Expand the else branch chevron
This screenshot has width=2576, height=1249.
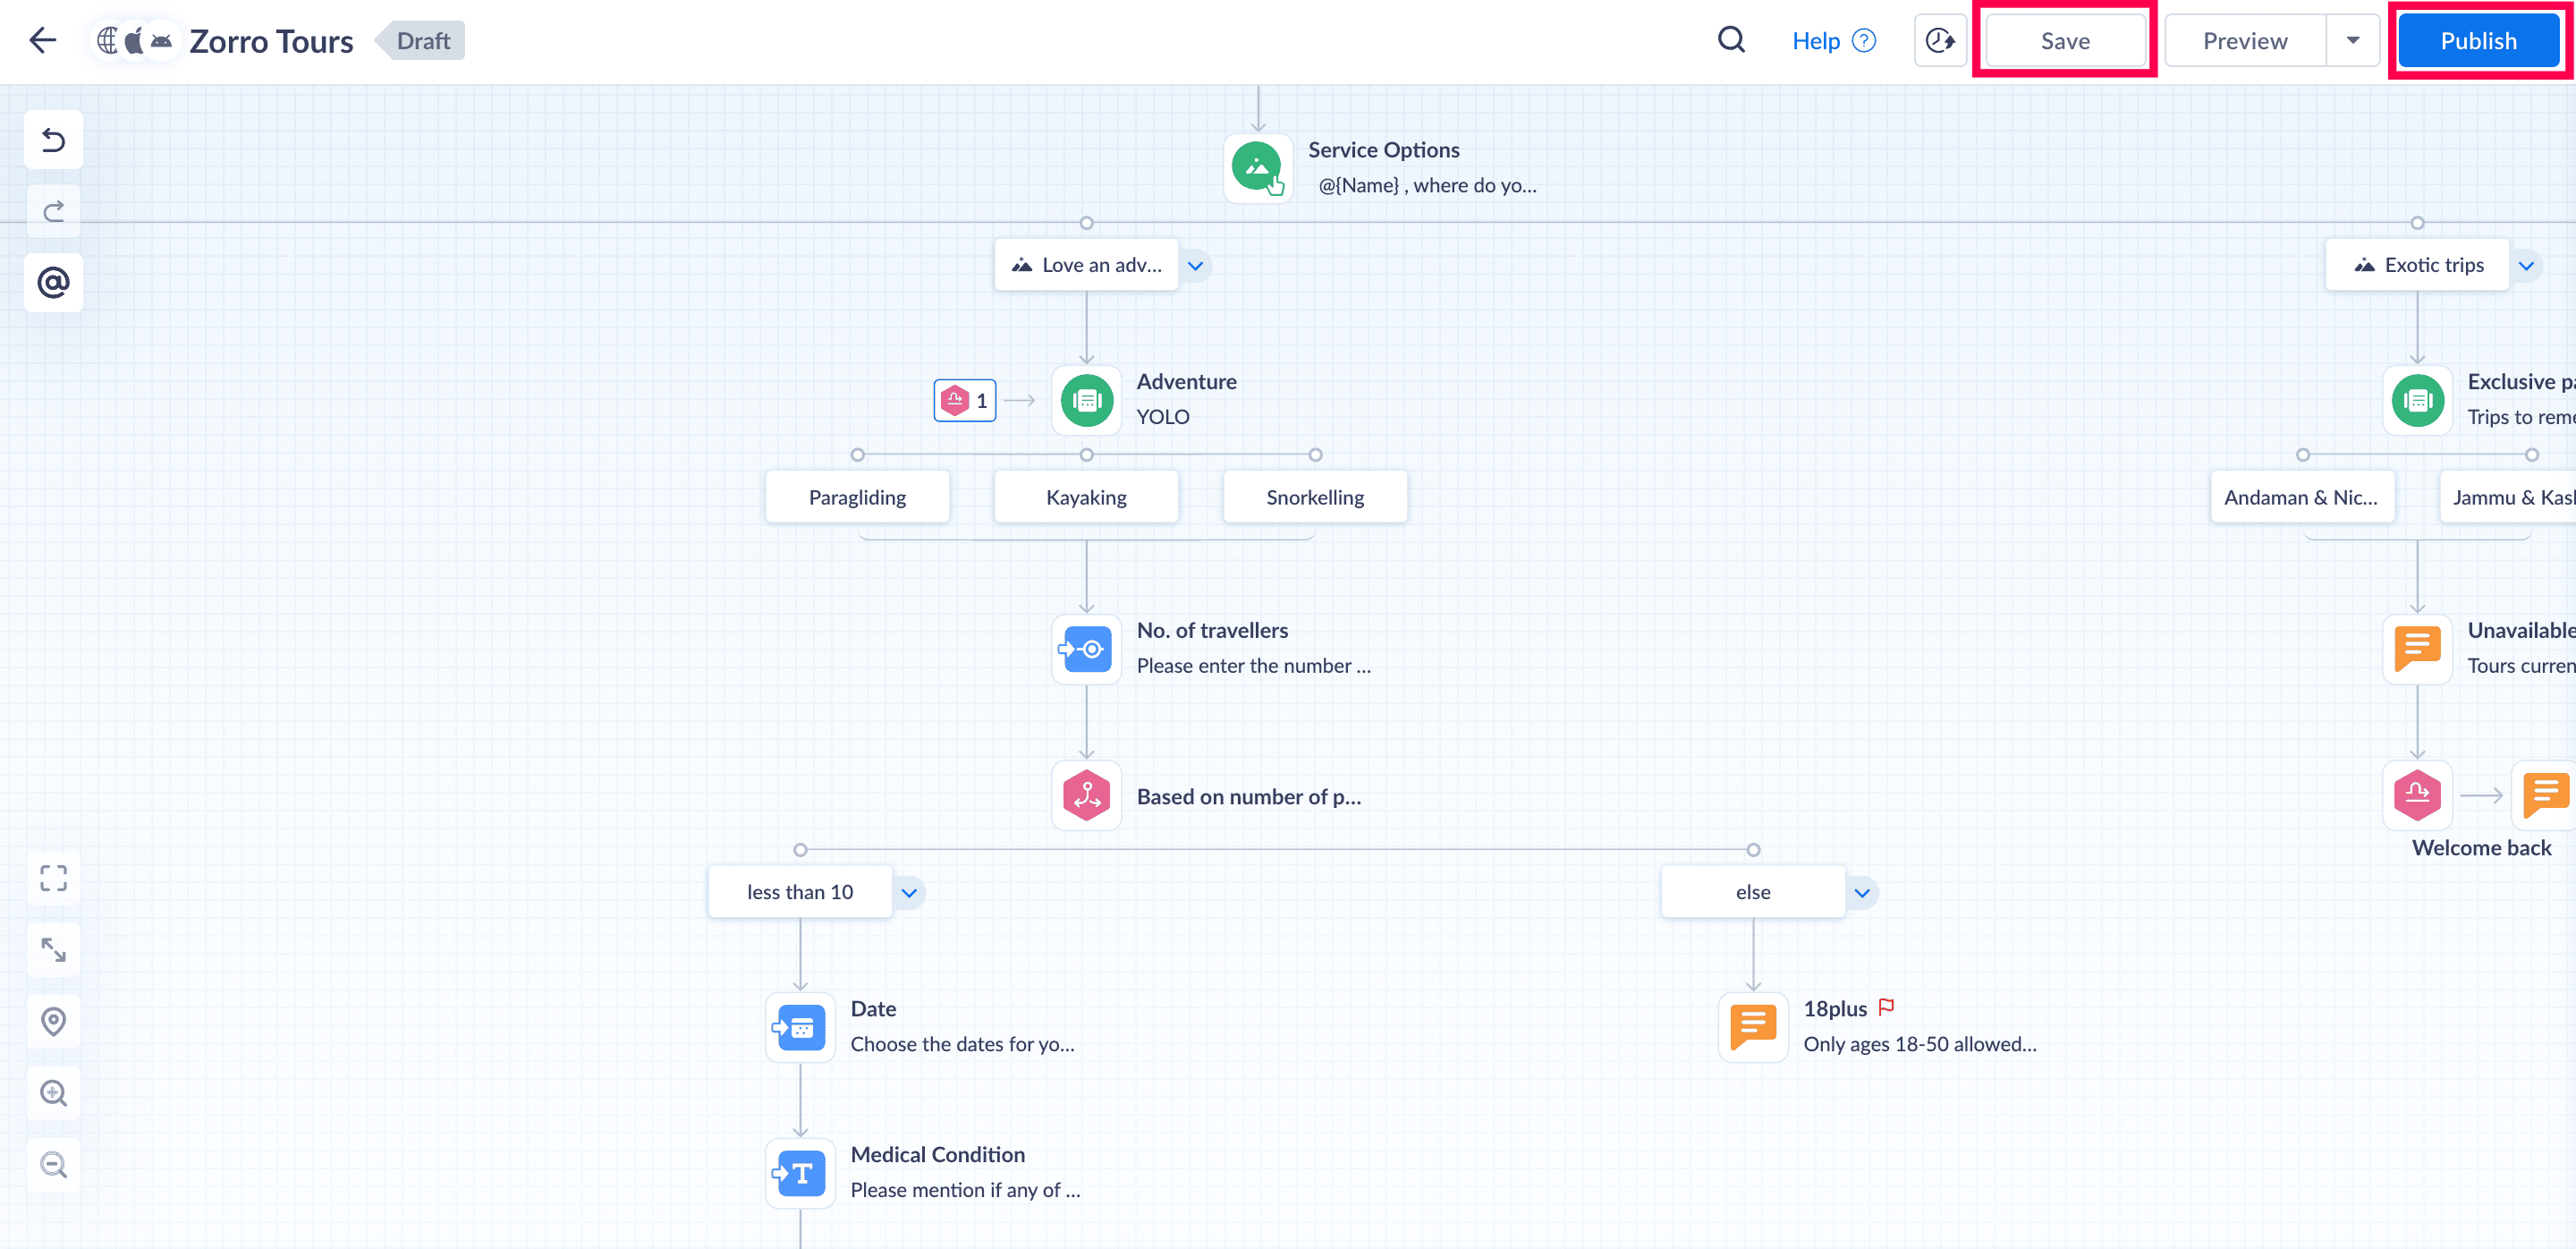pyautogui.click(x=1862, y=893)
